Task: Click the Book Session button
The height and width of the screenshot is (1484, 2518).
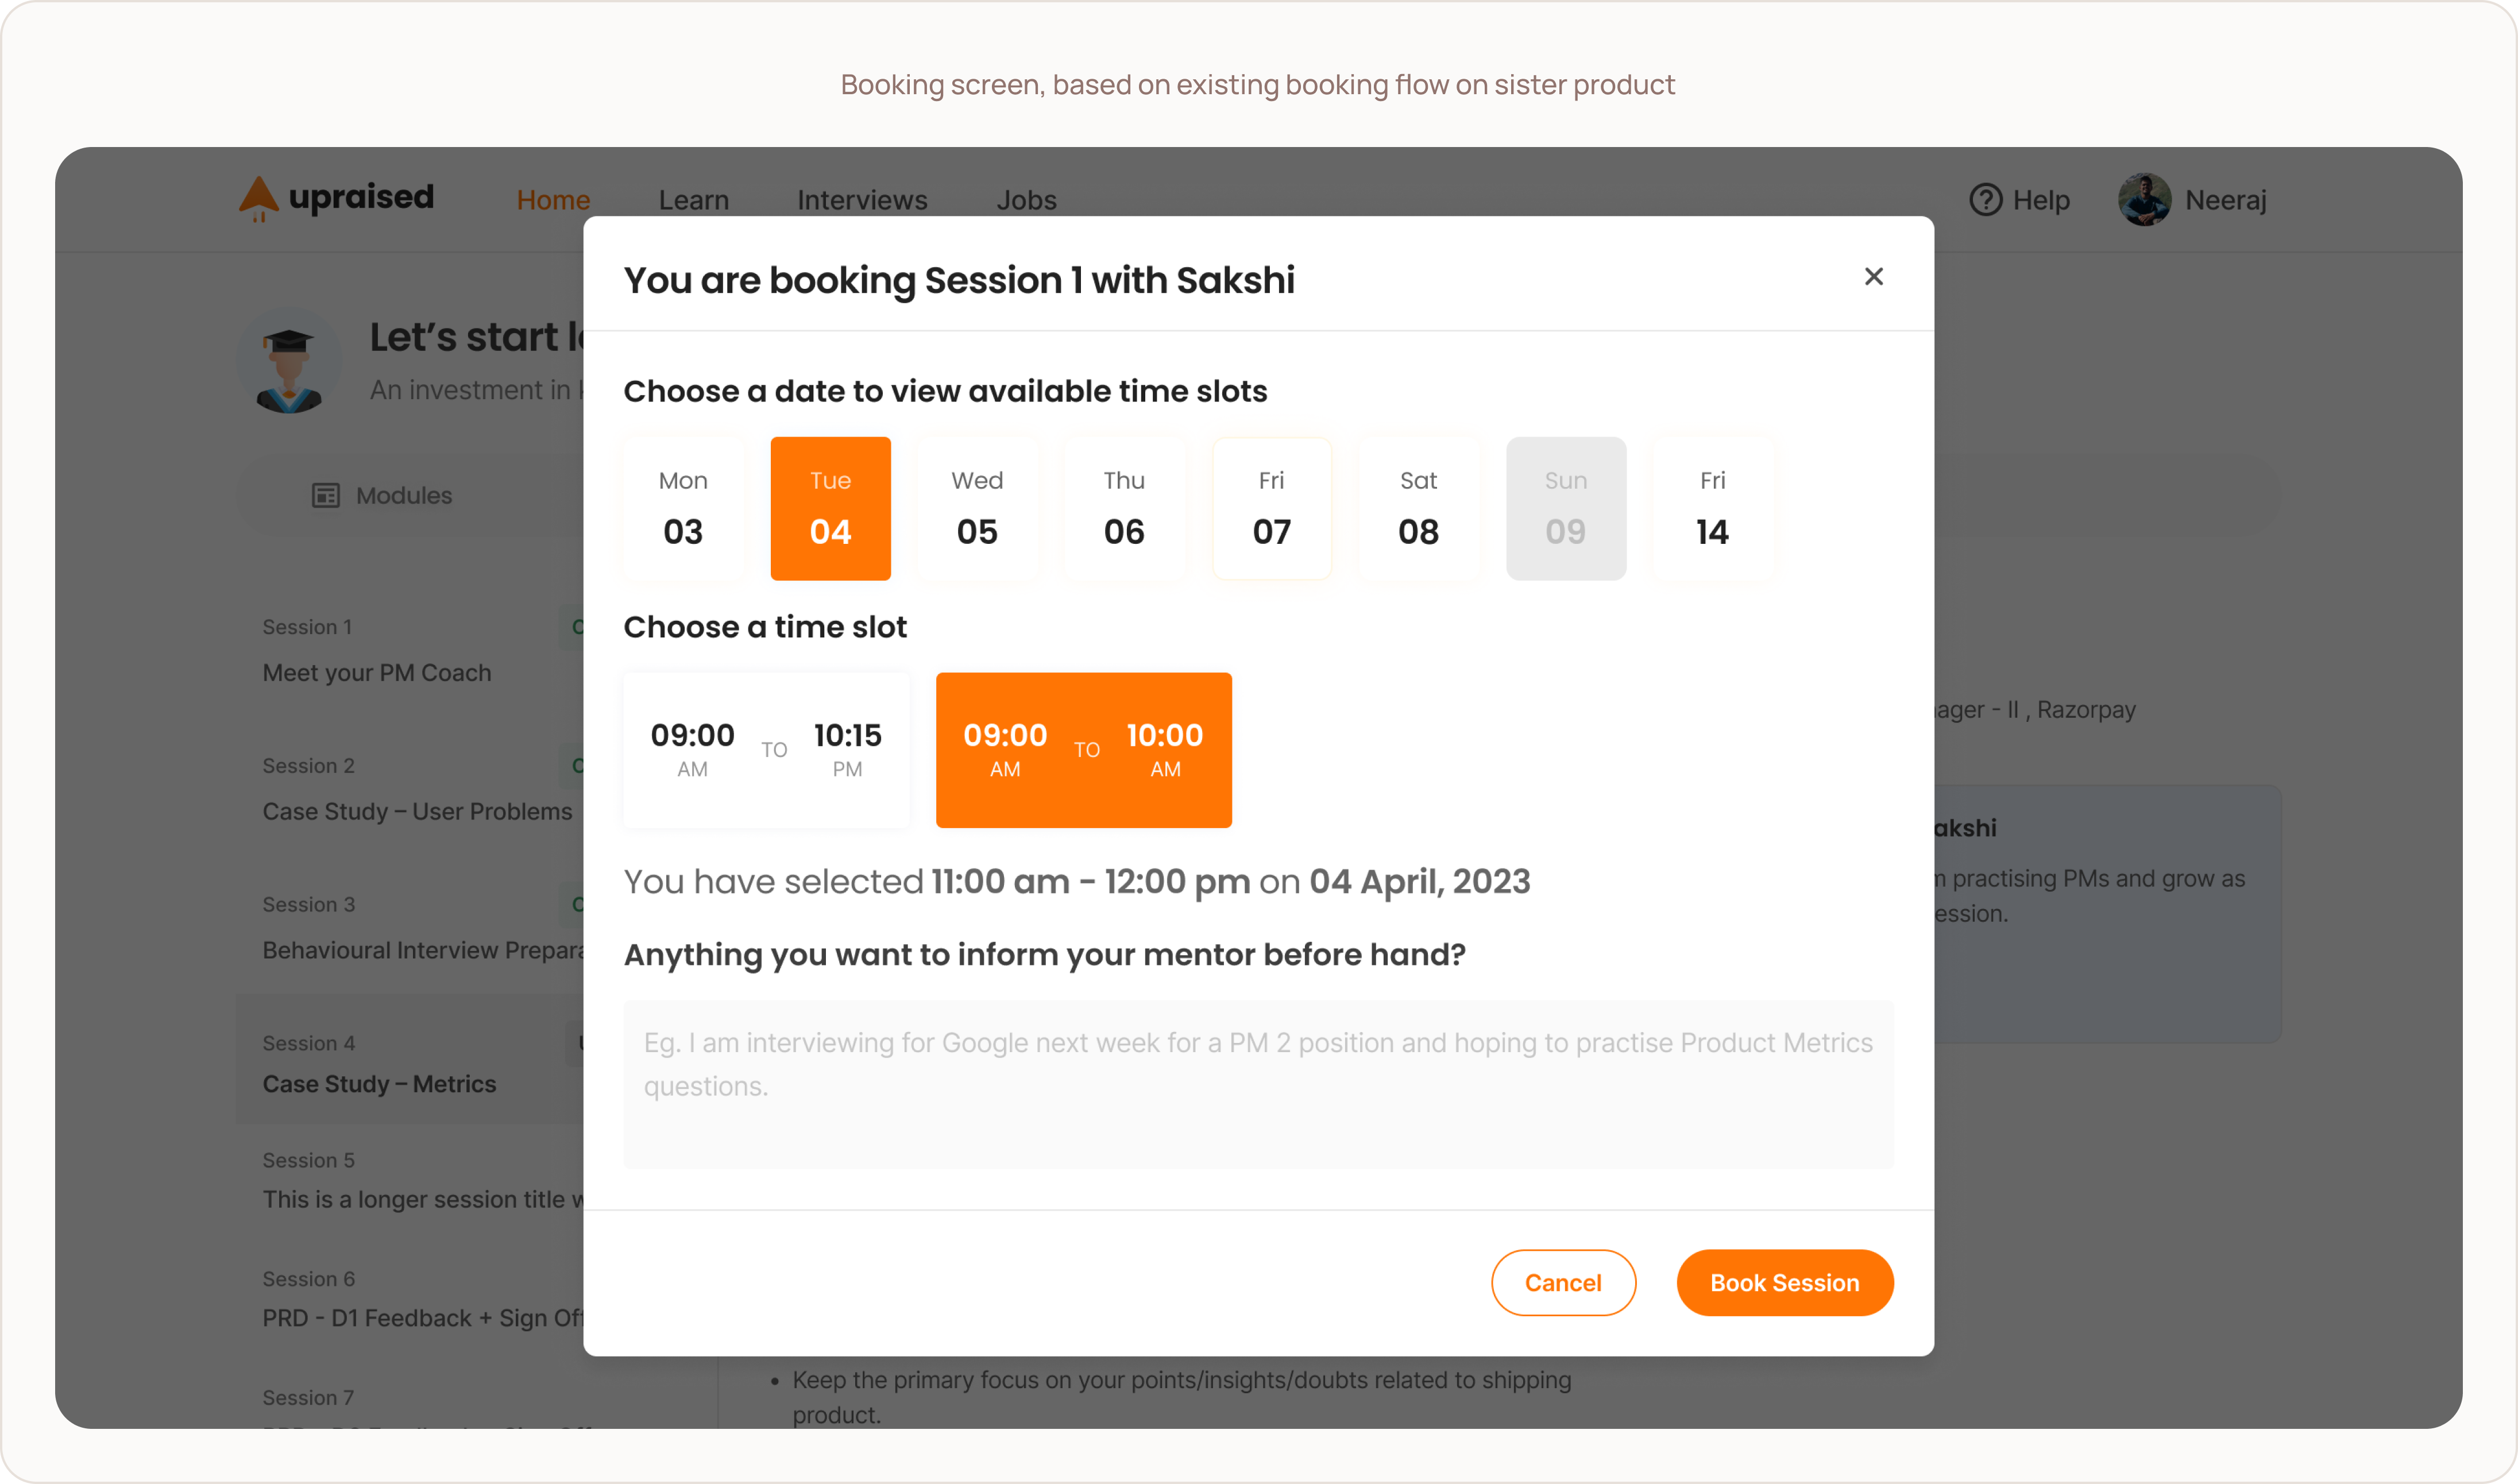Action: 1784,1283
